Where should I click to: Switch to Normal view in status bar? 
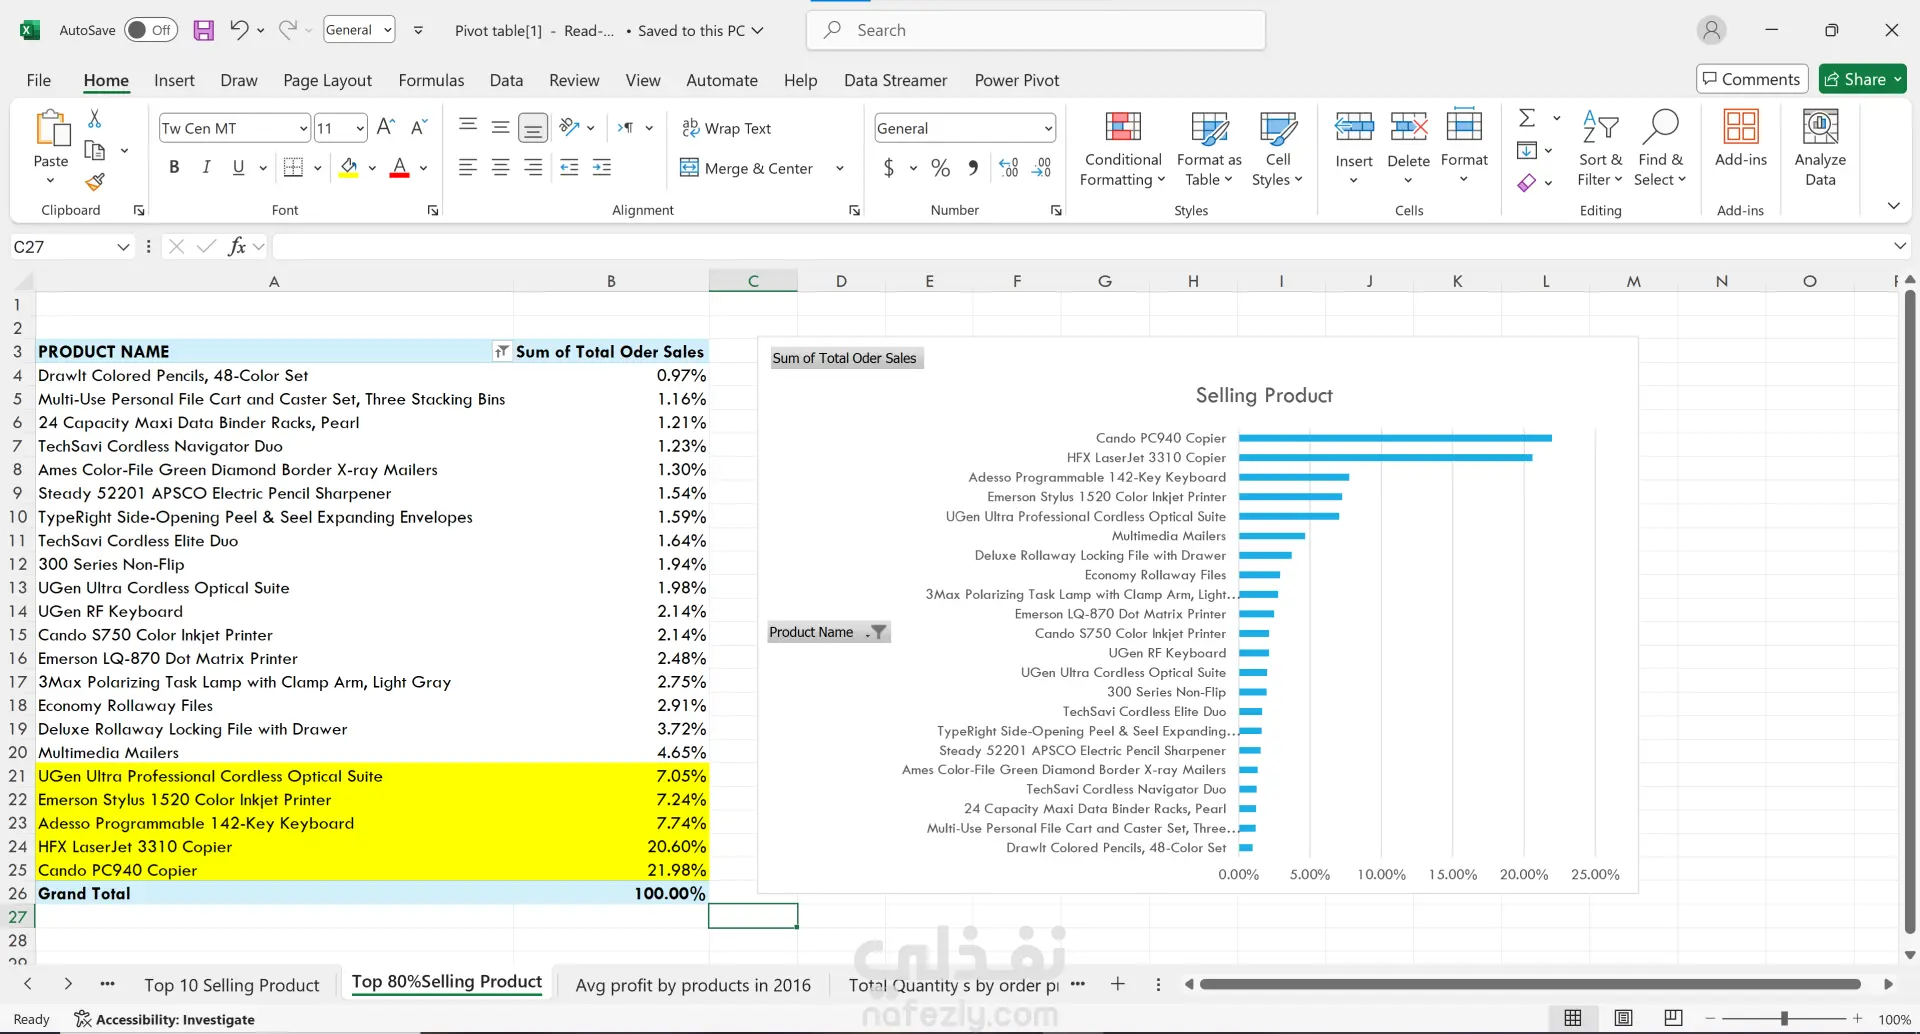click(x=1573, y=1018)
